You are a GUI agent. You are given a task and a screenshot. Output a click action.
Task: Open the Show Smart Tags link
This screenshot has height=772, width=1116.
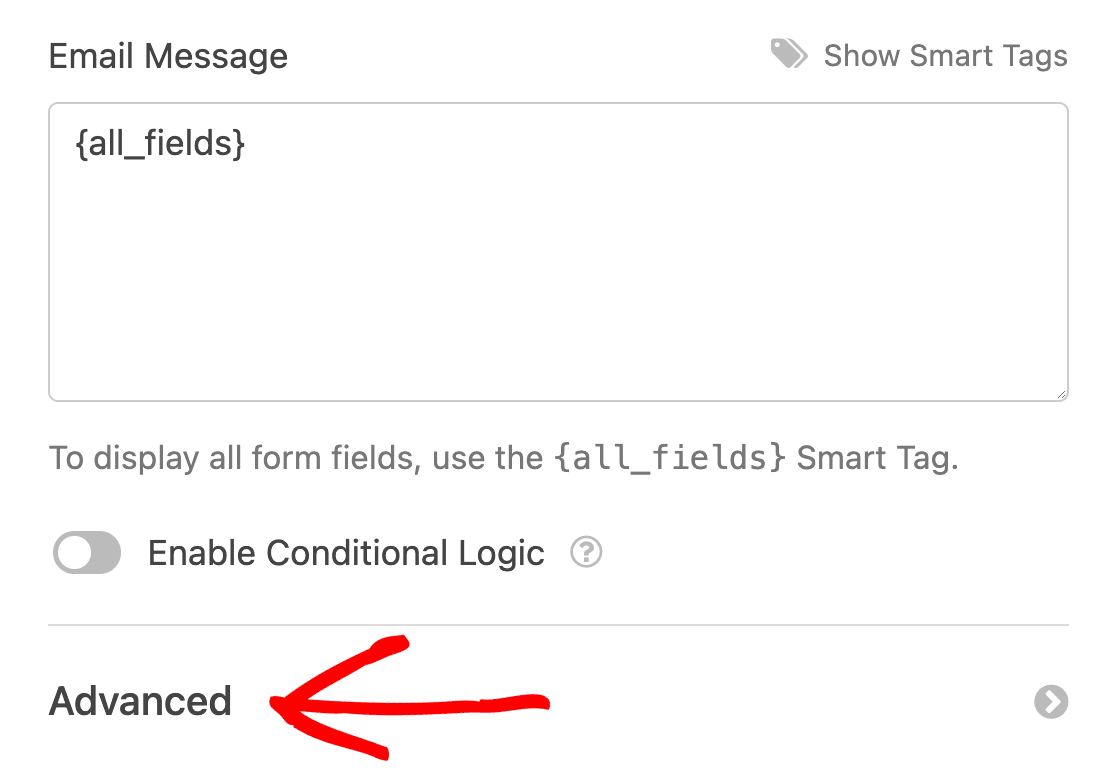pyautogui.click(x=945, y=55)
